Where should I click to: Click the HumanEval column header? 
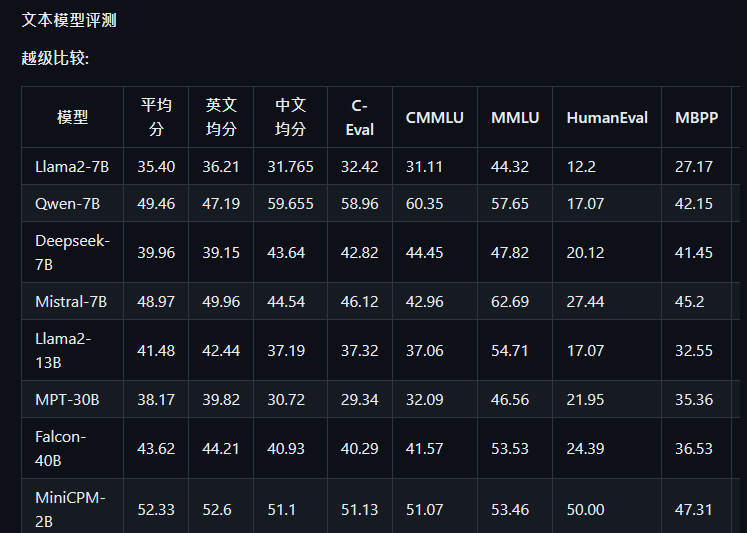pos(607,117)
